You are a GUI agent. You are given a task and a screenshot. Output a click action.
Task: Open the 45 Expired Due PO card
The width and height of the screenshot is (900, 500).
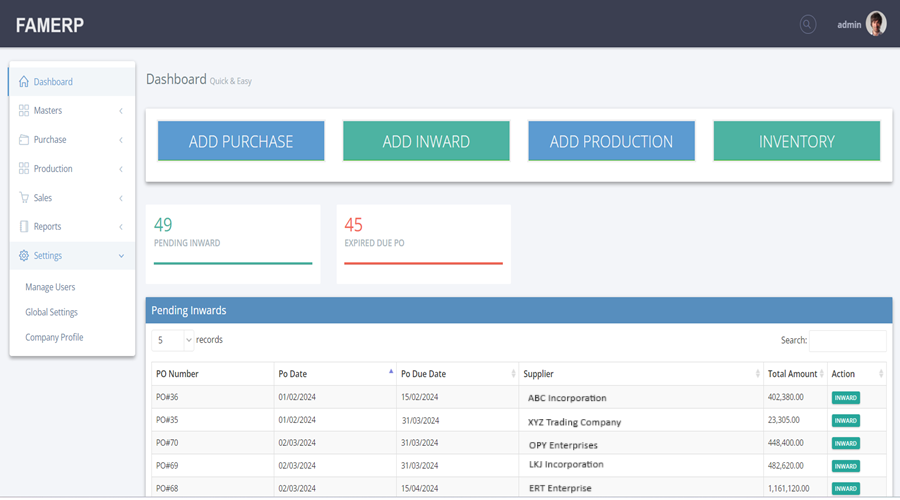click(x=423, y=243)
